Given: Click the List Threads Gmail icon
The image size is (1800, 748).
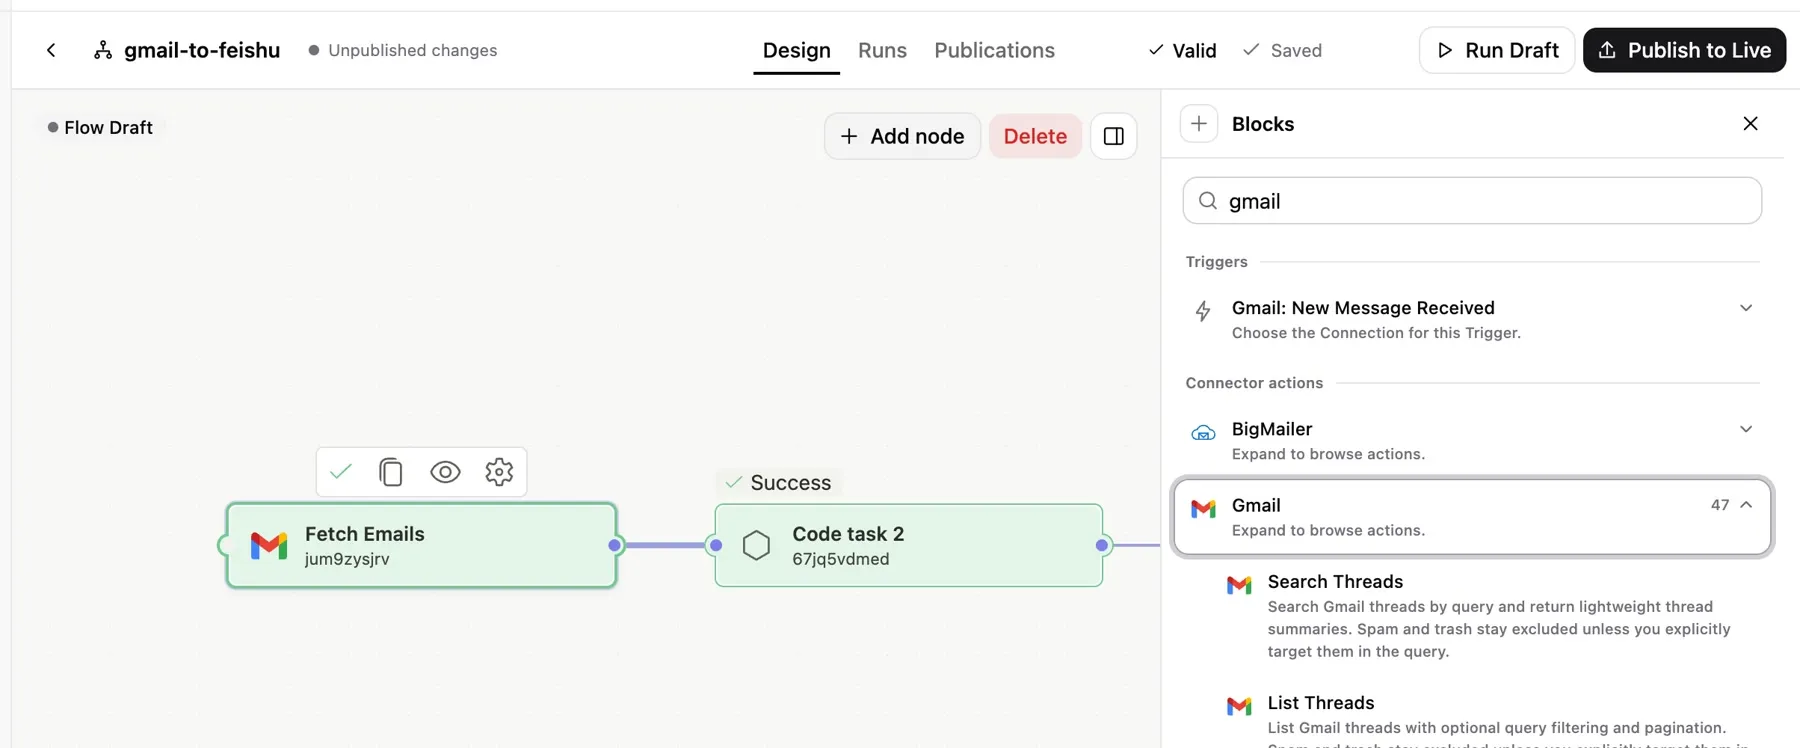Looking at the screenshot, I should point(1239,706).
